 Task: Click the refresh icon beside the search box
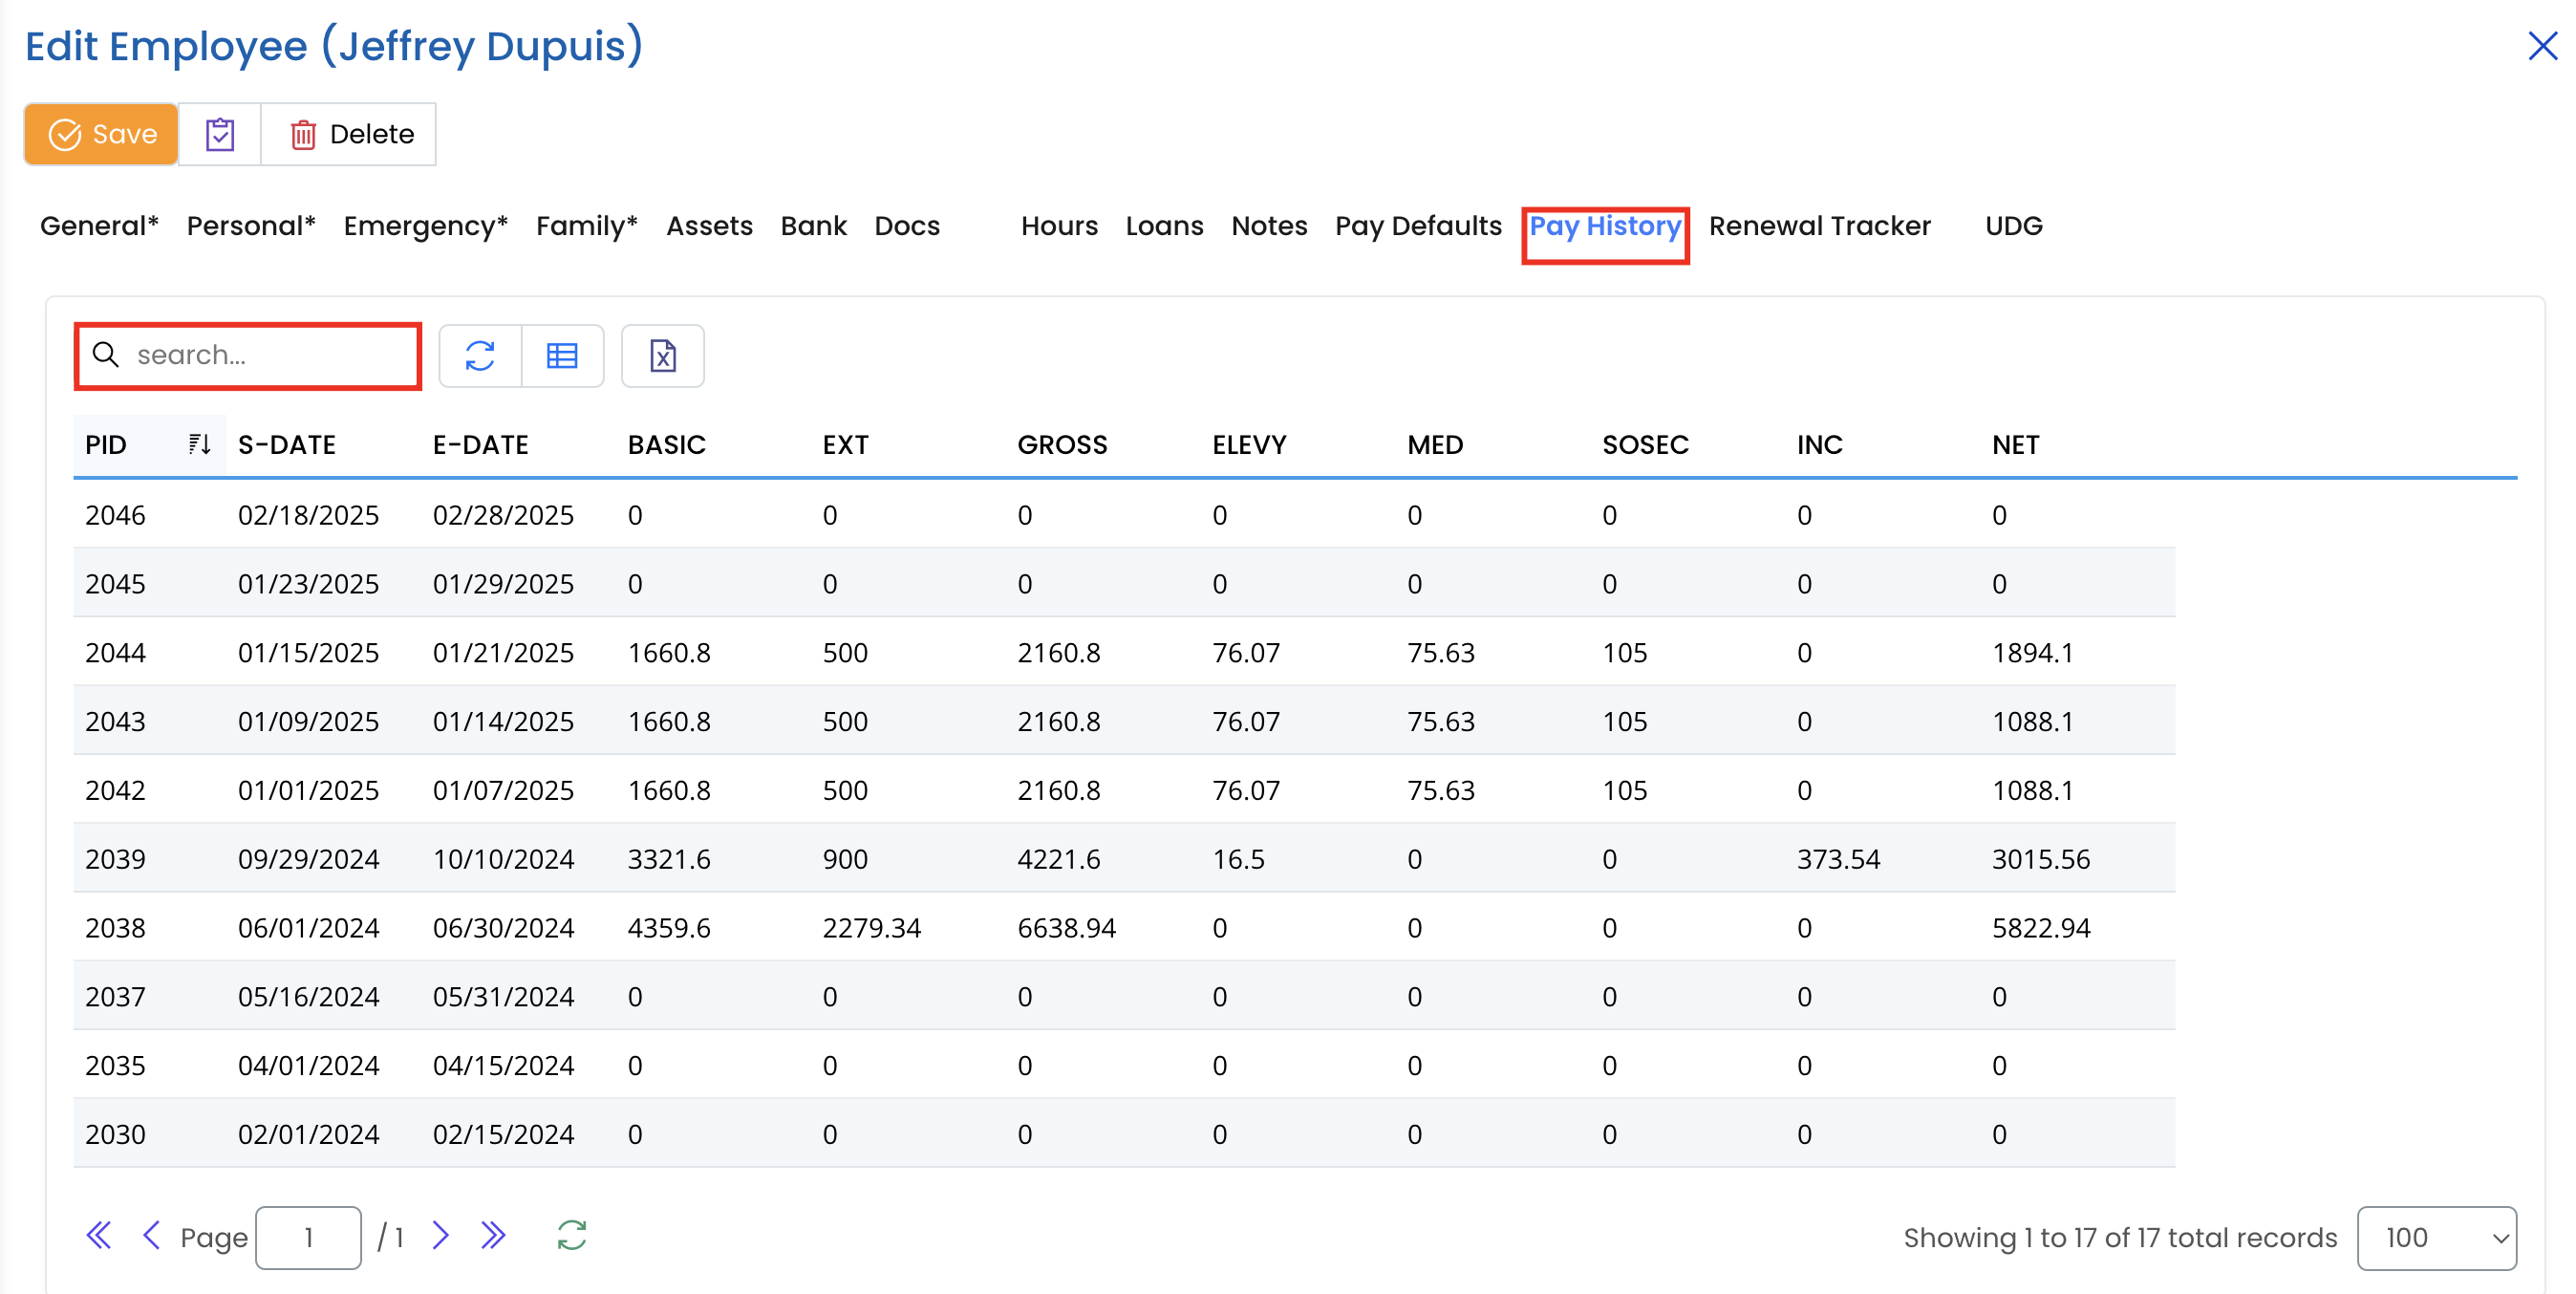click(480, 356)
